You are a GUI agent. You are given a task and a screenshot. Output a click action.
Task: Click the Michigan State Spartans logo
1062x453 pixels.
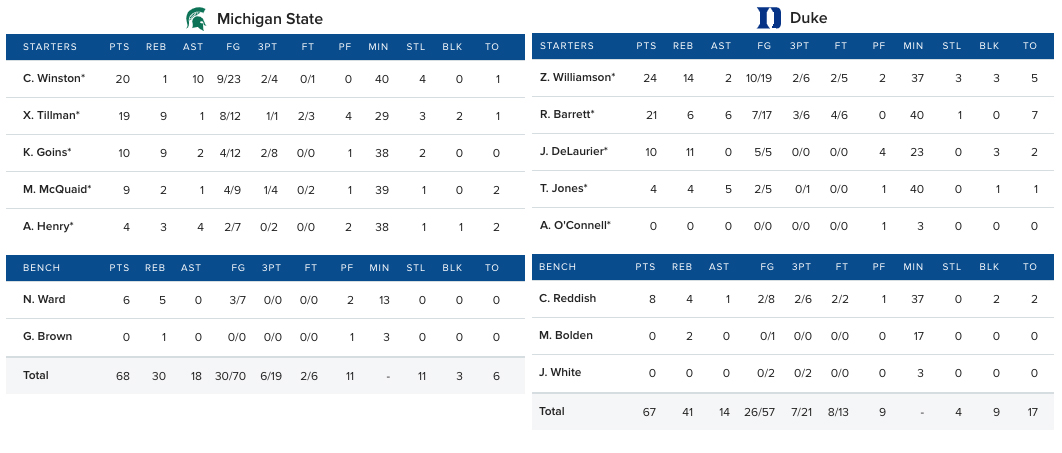point(197,18)
